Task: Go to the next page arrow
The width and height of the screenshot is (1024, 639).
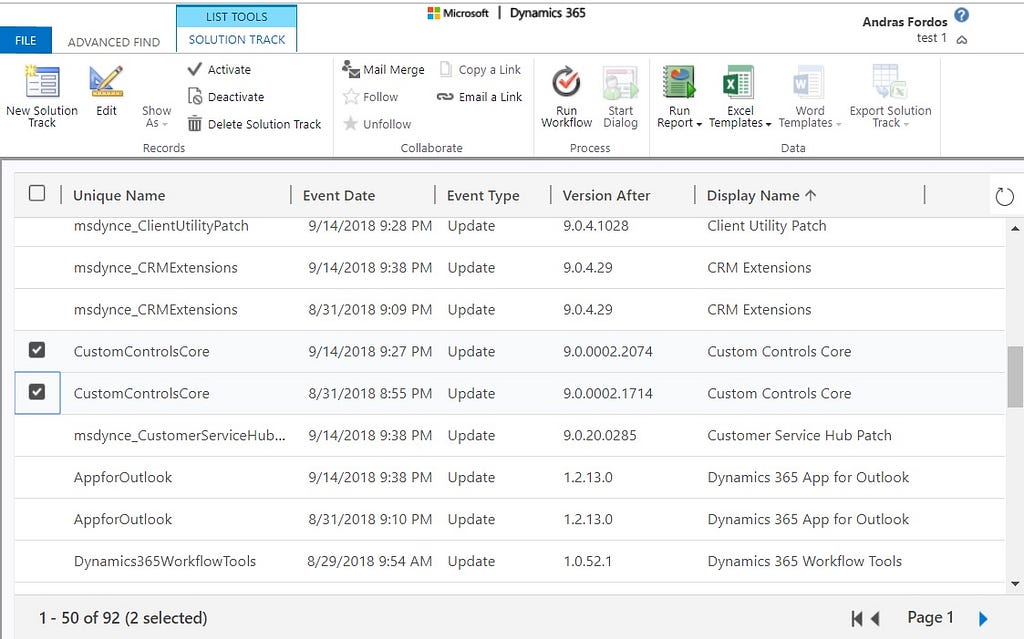Action: click(x=984, y=618)
